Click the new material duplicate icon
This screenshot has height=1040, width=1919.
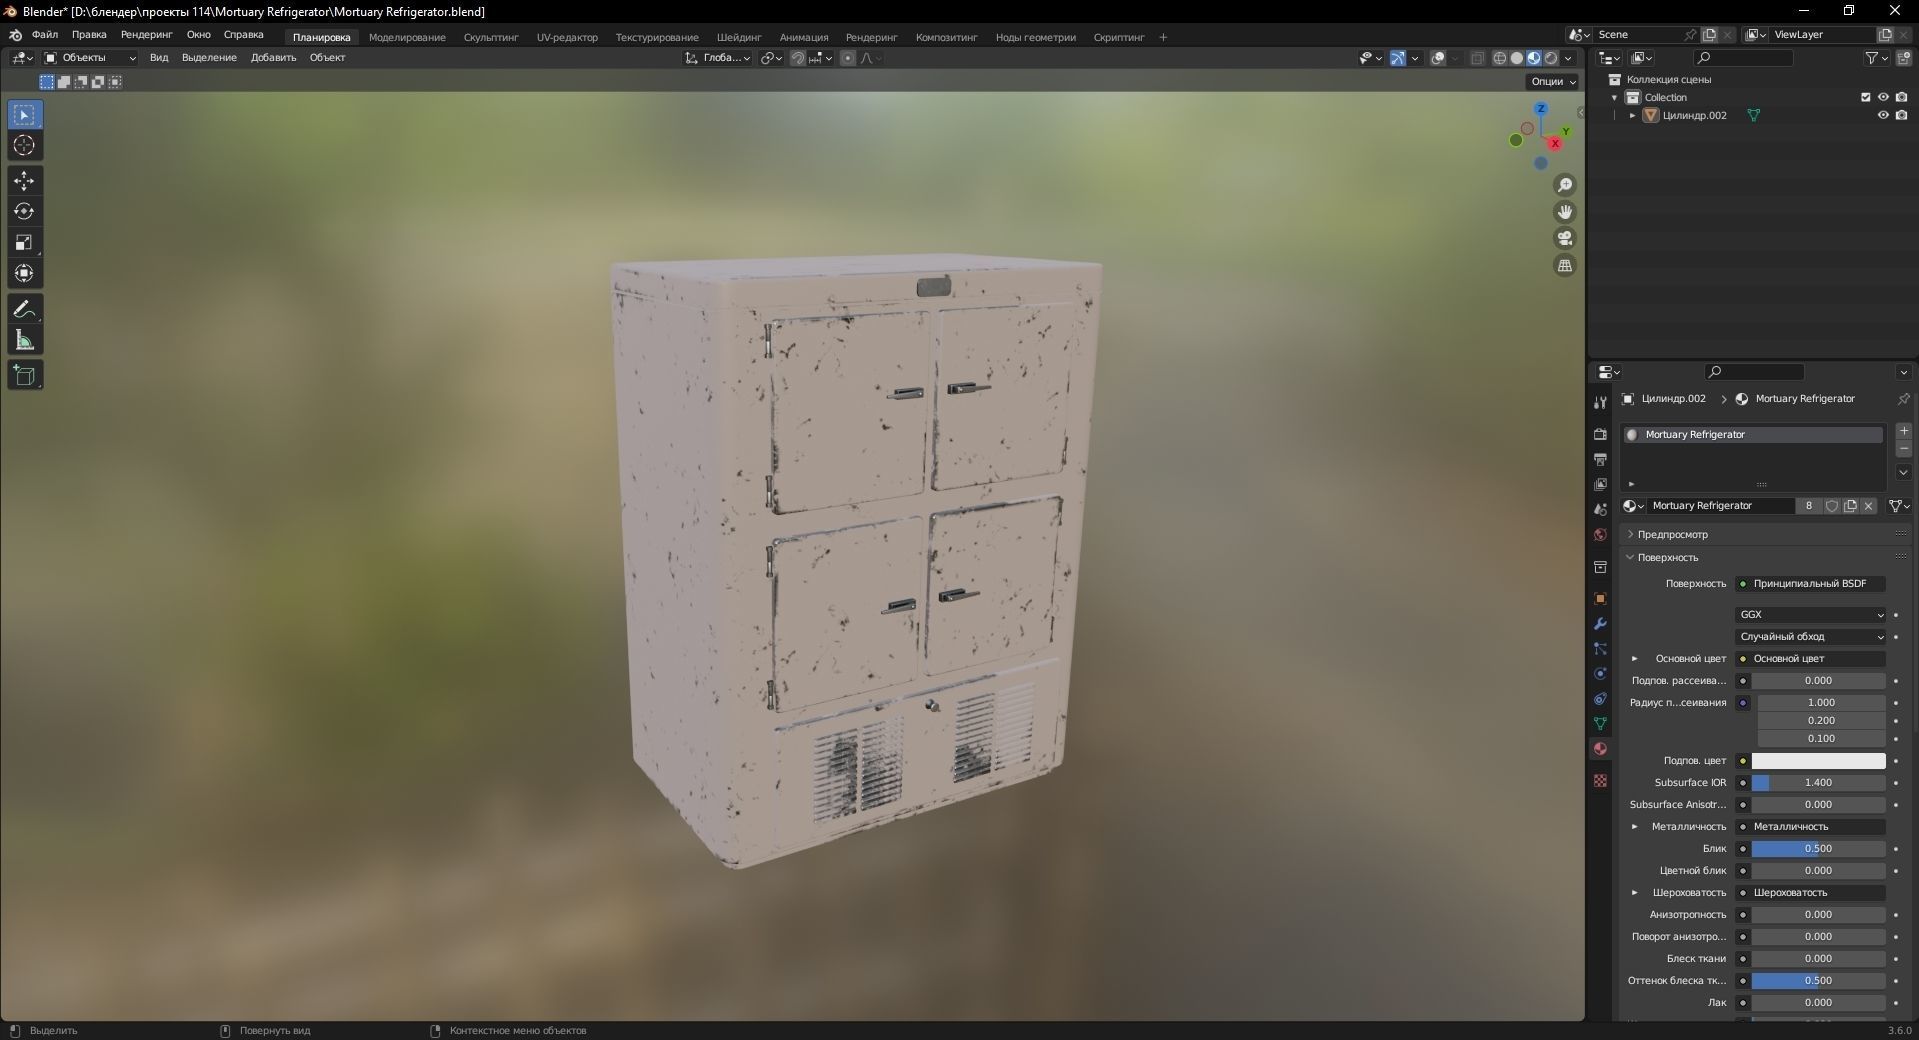point(1850,506)
